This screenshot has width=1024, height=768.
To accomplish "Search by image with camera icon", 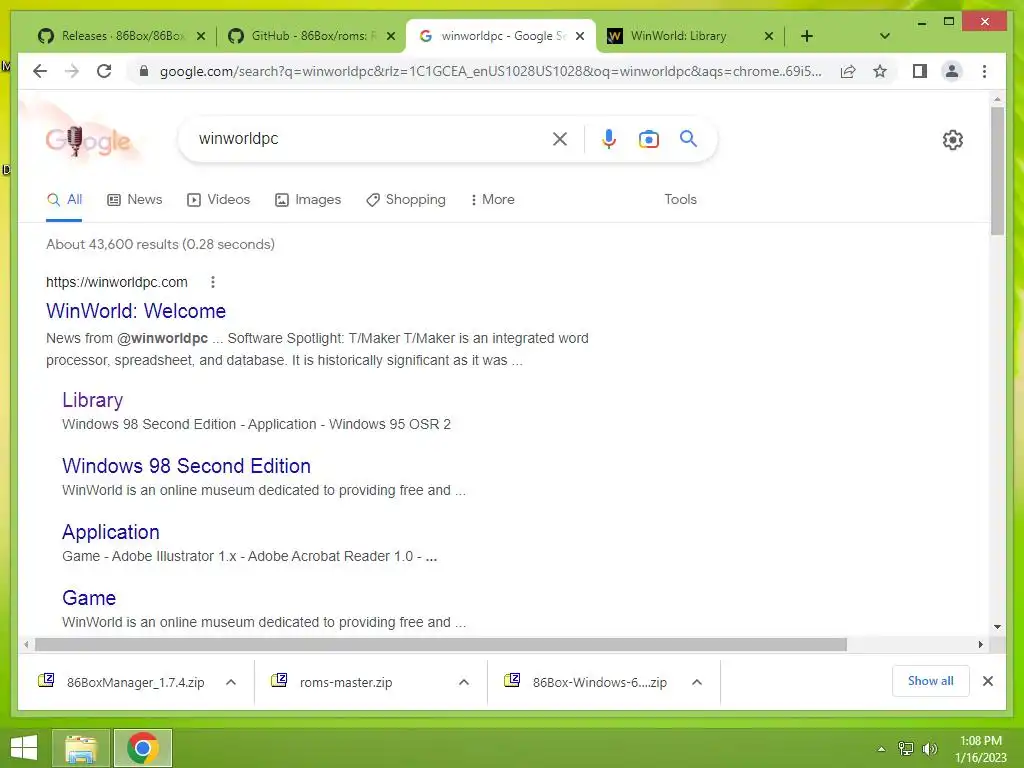I will pos(648,139).
